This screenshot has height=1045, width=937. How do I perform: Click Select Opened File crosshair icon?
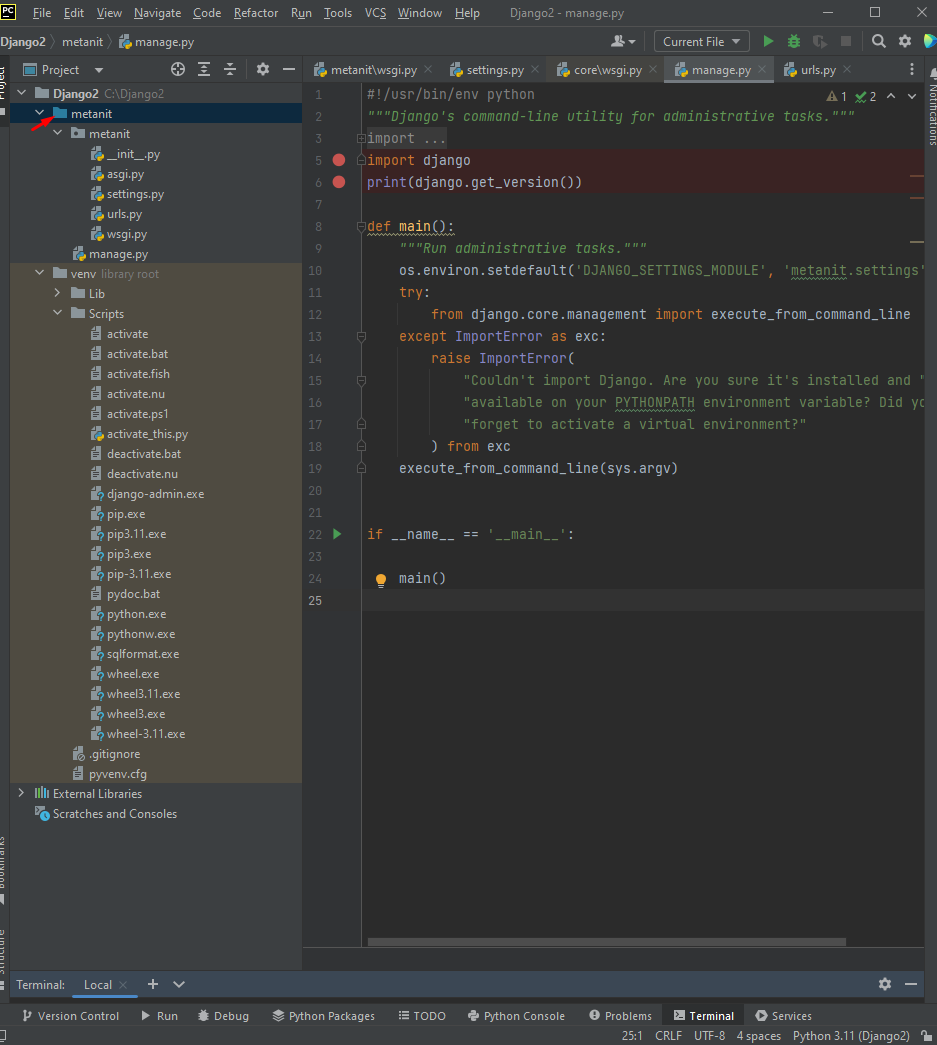coord(177,69)
